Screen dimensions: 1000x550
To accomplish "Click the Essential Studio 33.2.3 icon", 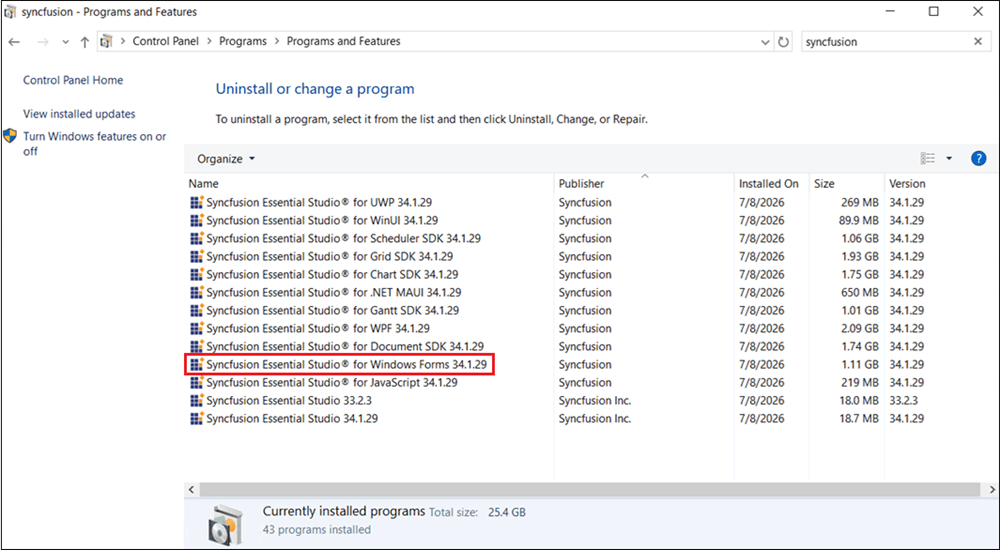I will click(197, 400).
